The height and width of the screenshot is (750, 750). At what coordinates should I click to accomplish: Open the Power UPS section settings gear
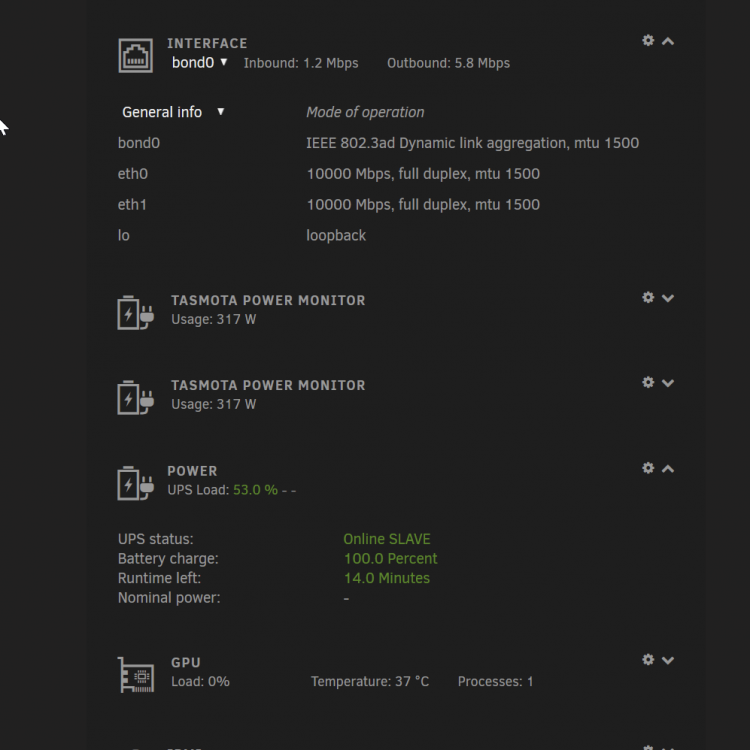click(x=648, y=468)
